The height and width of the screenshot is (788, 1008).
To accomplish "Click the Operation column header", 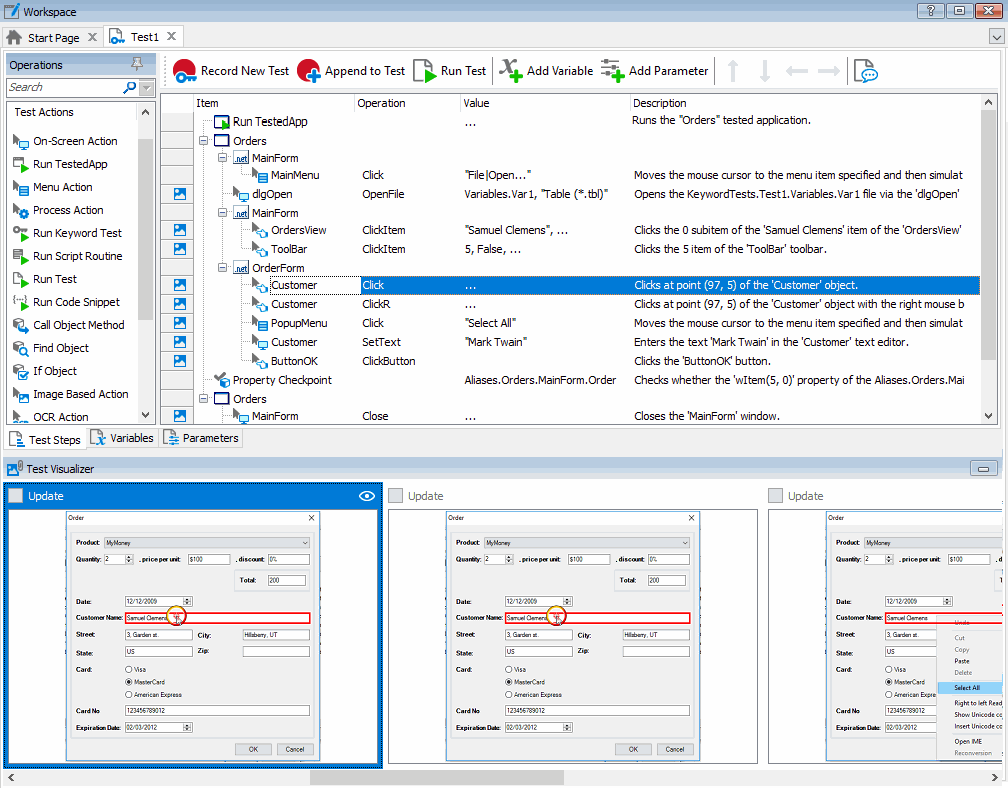I will point(408,103).
